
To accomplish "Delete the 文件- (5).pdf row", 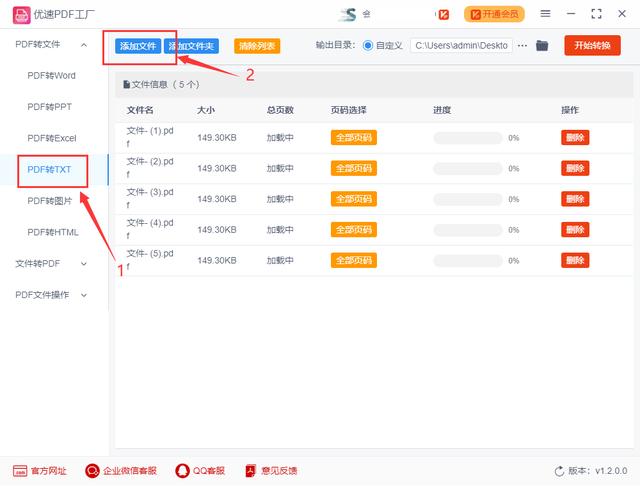I will [575, 260].
